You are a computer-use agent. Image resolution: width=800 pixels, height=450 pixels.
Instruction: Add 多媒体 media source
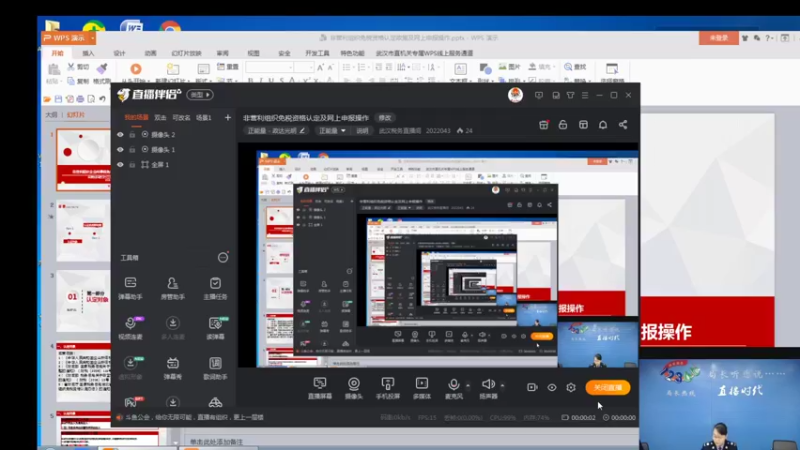422,388
